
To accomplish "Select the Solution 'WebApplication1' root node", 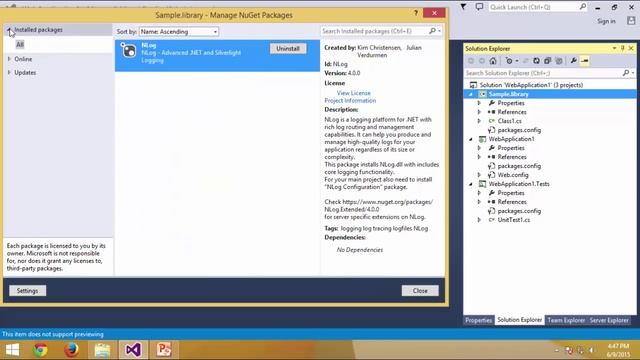I will (x=531, y=85).
